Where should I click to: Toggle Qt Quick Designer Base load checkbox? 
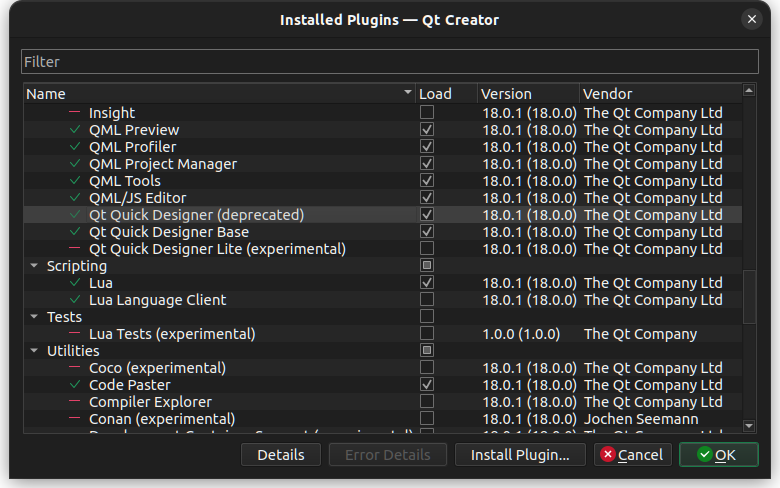click(427, 231)
